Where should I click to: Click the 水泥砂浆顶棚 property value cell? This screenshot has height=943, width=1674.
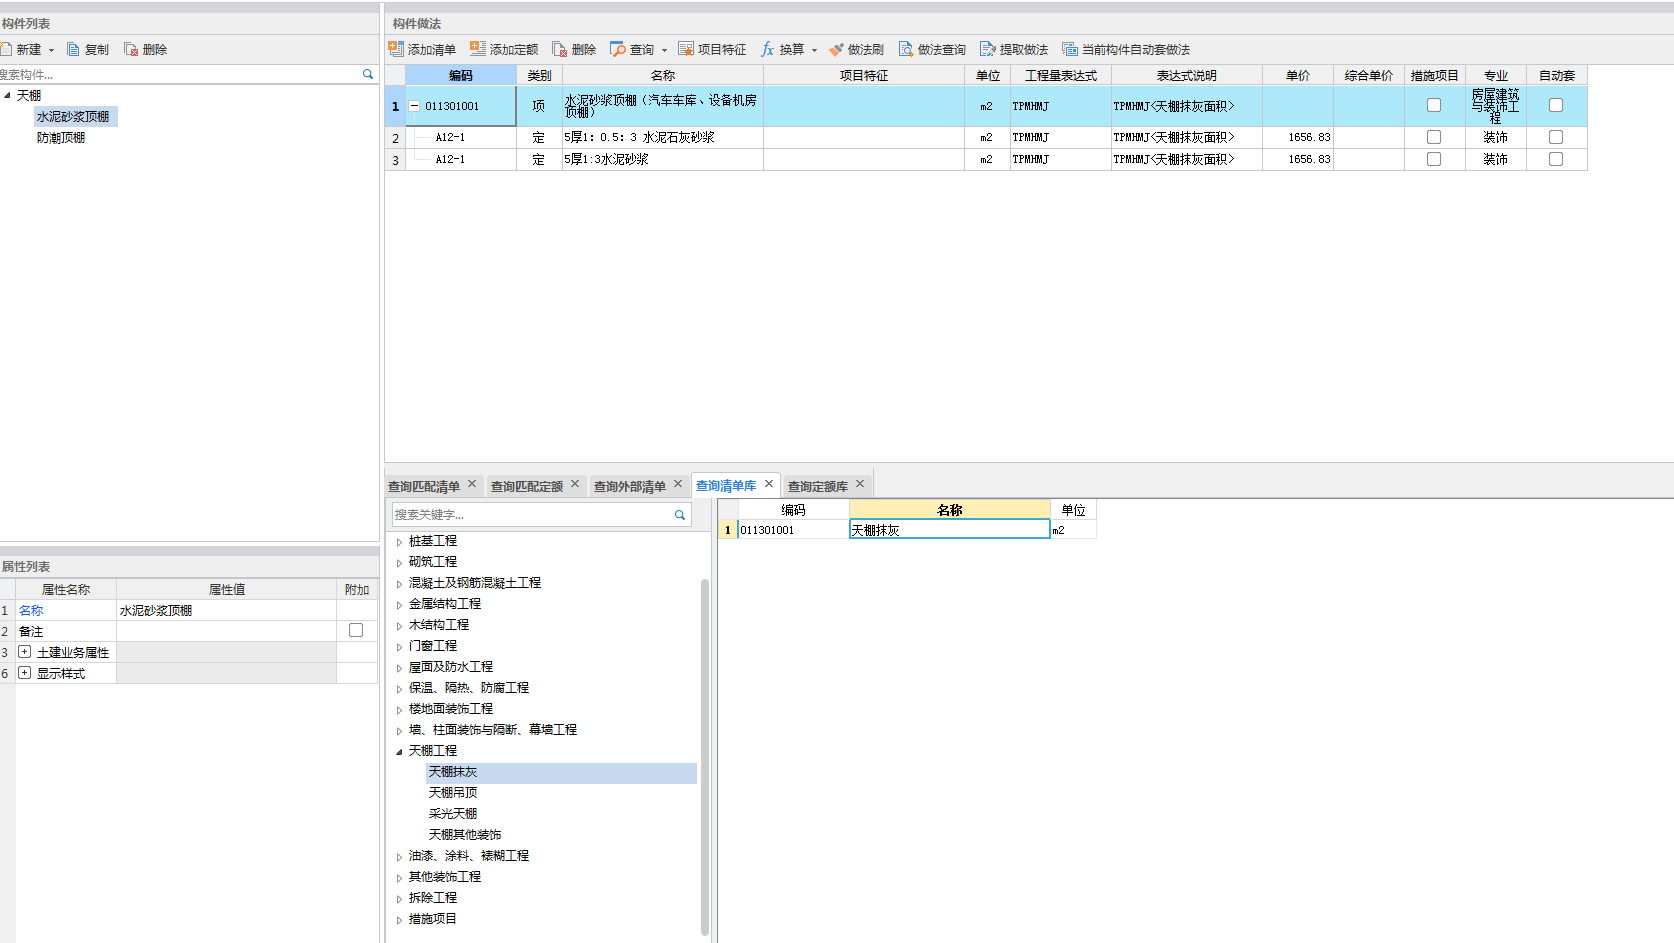tap(226, 610)
